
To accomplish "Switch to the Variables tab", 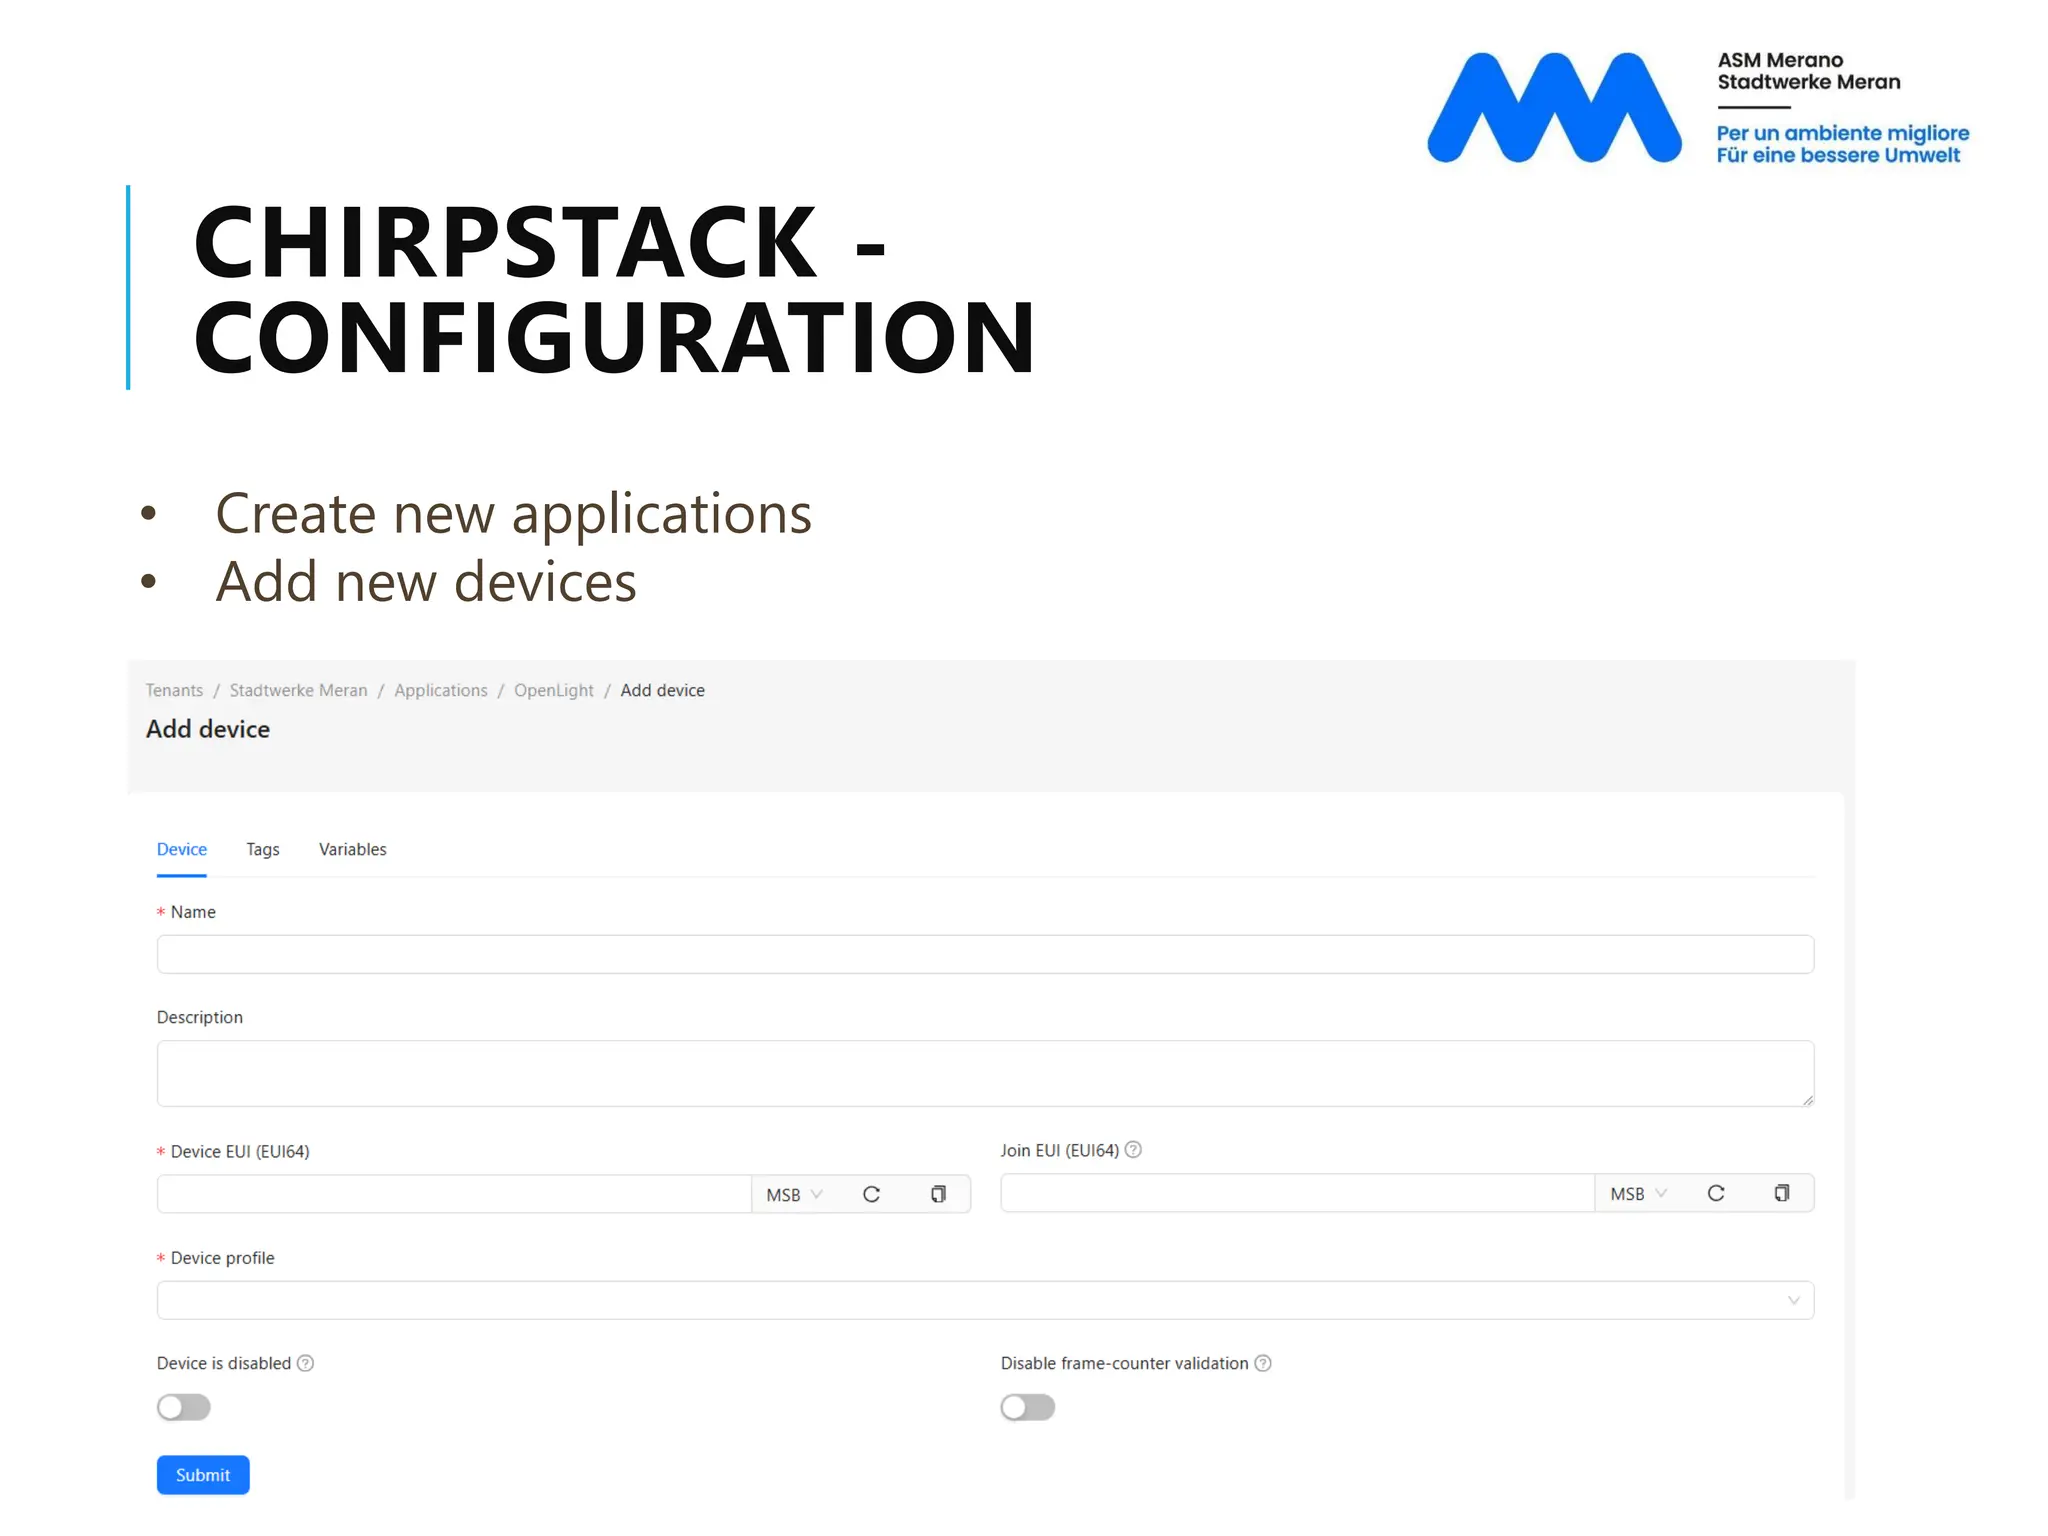I will (353, 849).
